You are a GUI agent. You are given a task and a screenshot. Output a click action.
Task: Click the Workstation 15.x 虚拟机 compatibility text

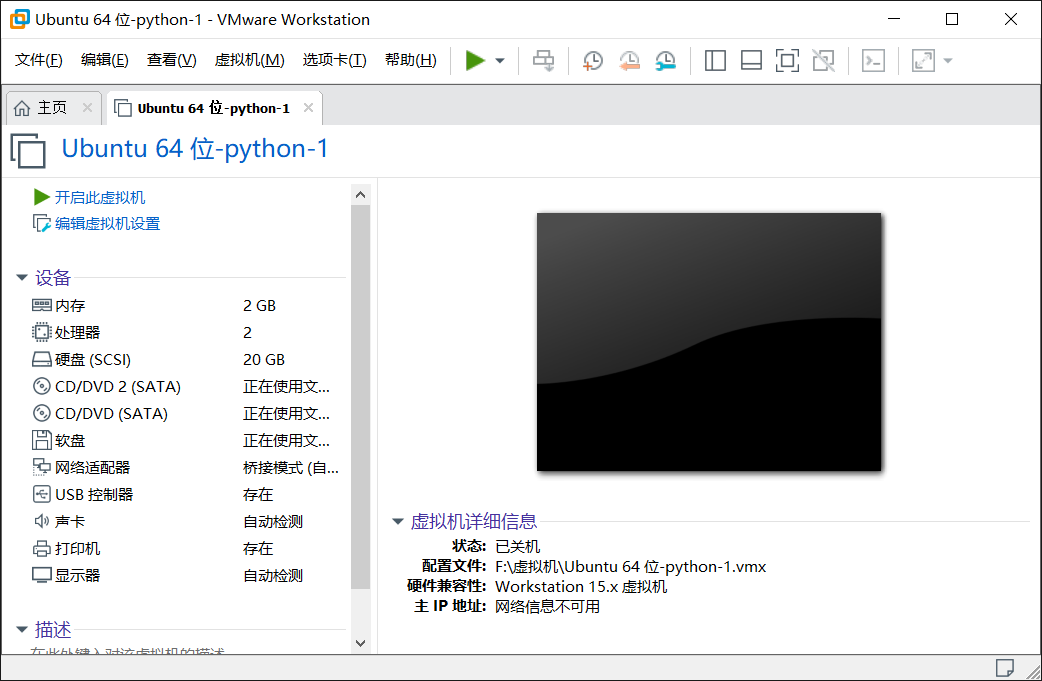(581, 587)
